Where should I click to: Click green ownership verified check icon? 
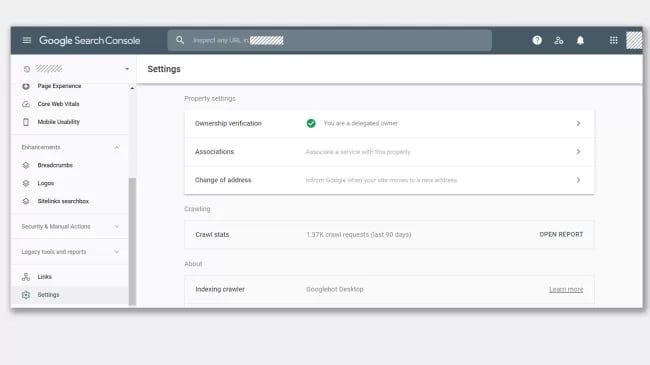click(x=311, y=123)
